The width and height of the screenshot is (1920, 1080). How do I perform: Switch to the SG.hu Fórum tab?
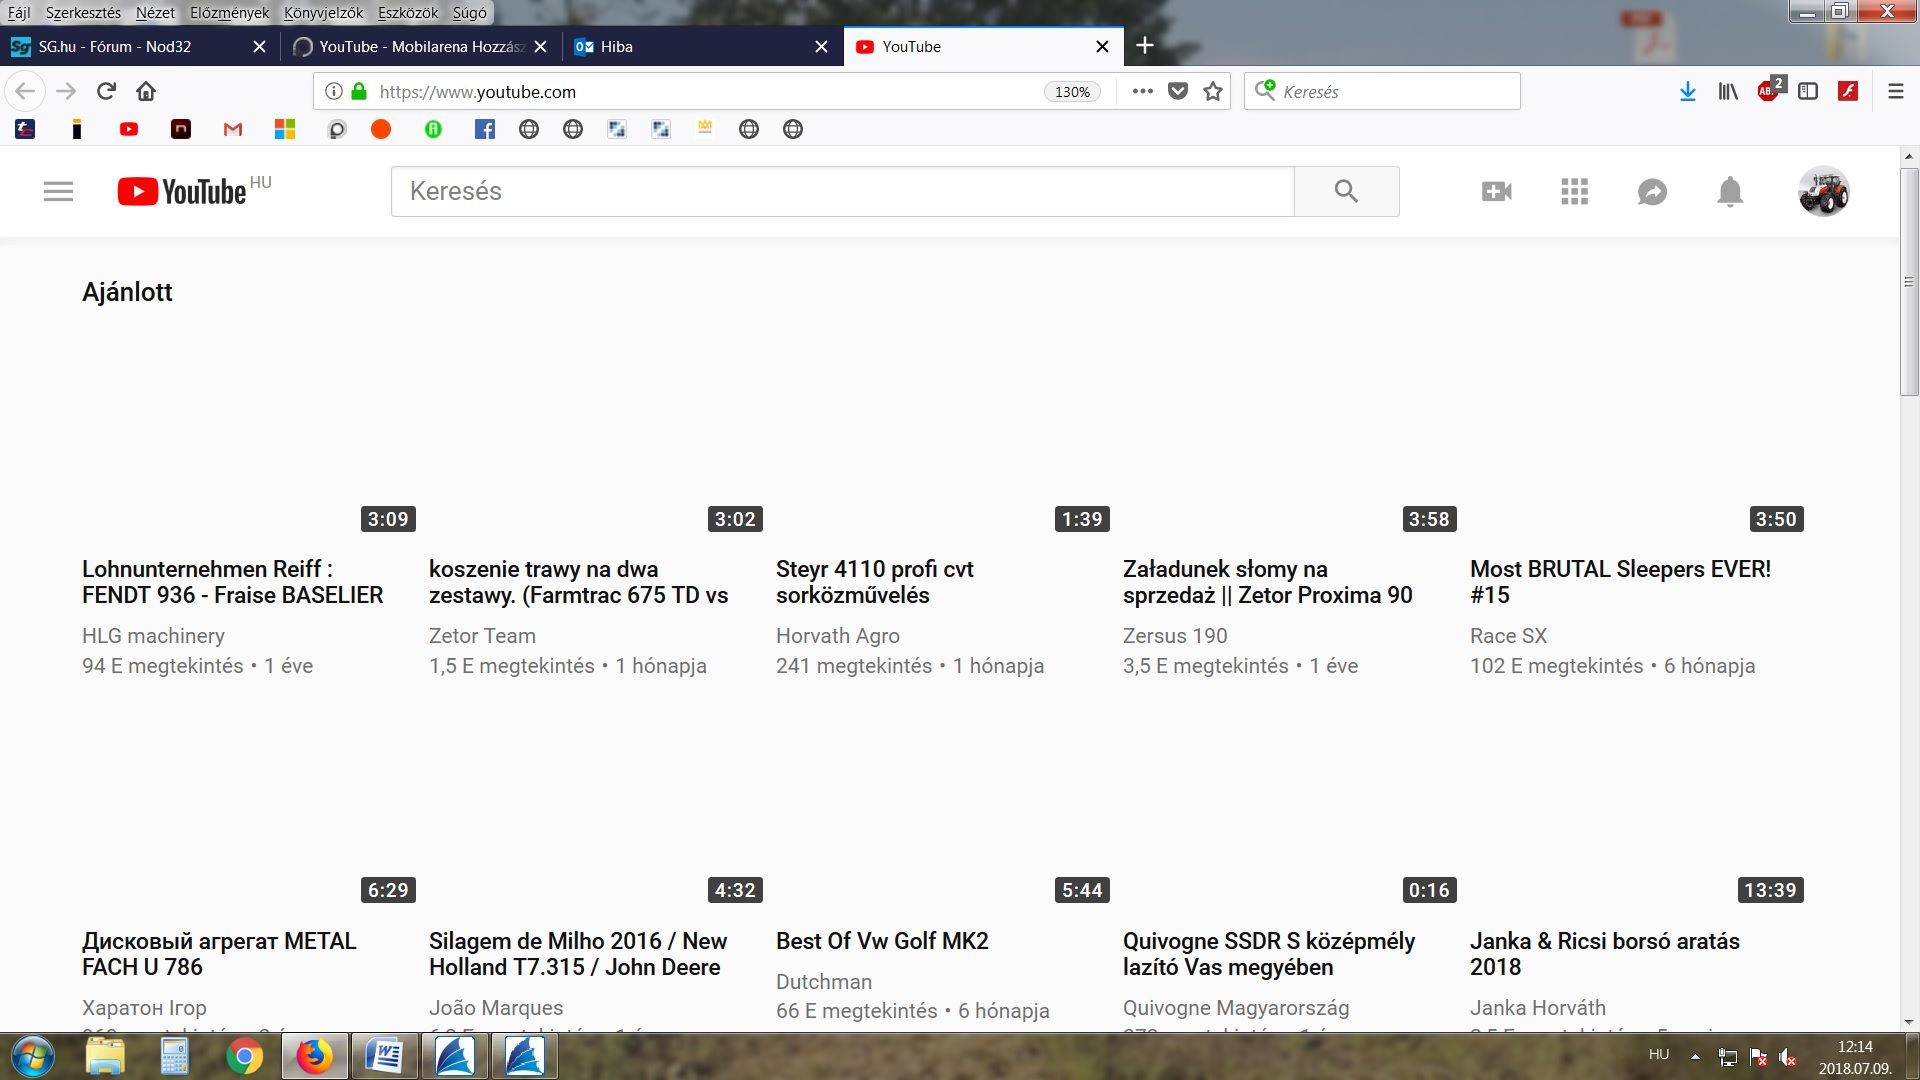(x=115, y=46)
